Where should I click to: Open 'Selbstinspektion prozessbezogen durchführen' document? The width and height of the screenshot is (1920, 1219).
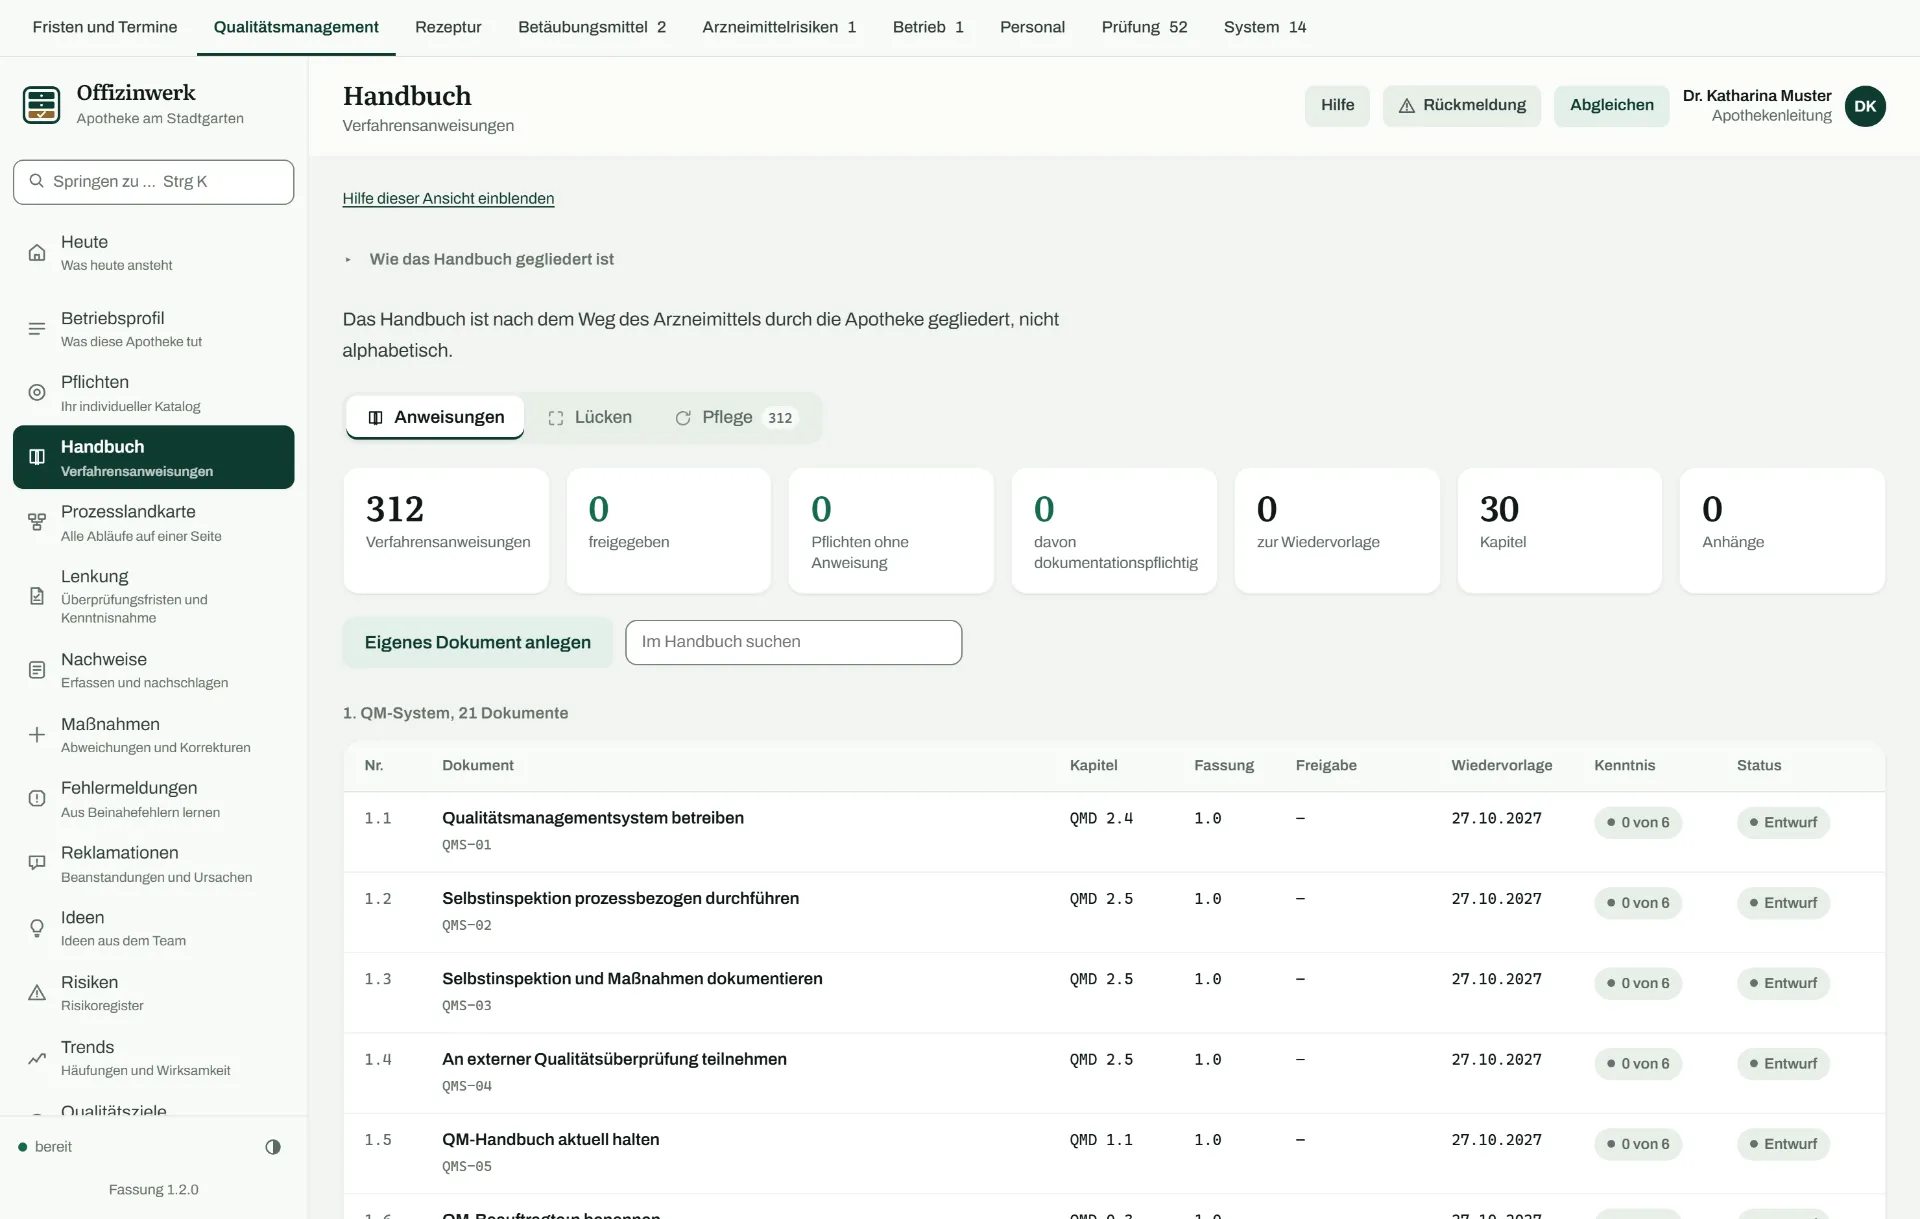621,898
